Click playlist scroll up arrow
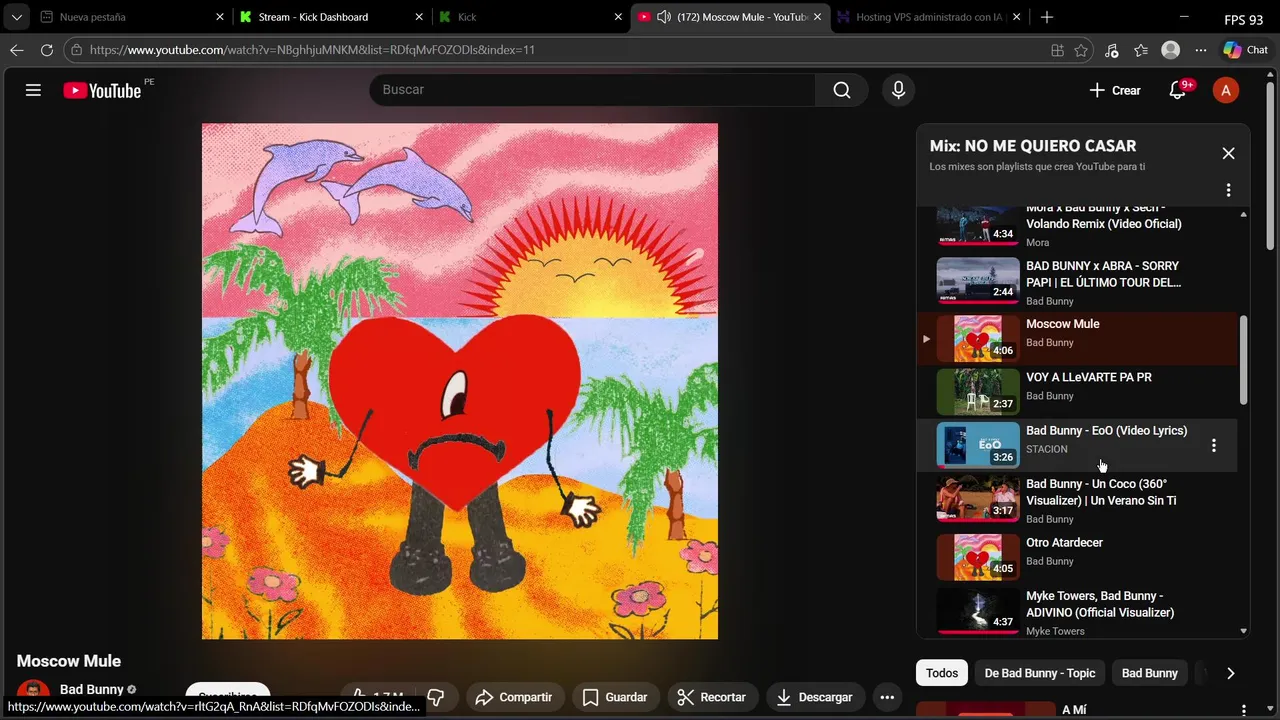 click(x=1244, y=214)
